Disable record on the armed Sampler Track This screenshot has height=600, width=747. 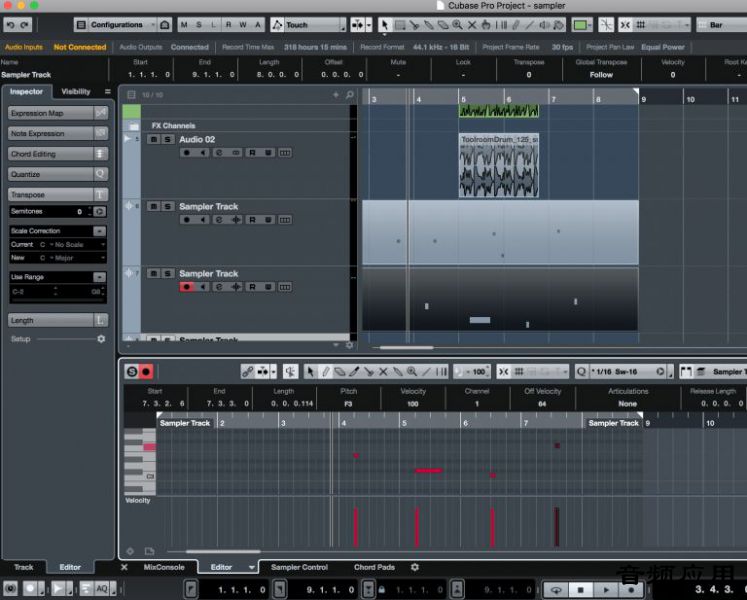pyautogui.click(x=187, y=287)
